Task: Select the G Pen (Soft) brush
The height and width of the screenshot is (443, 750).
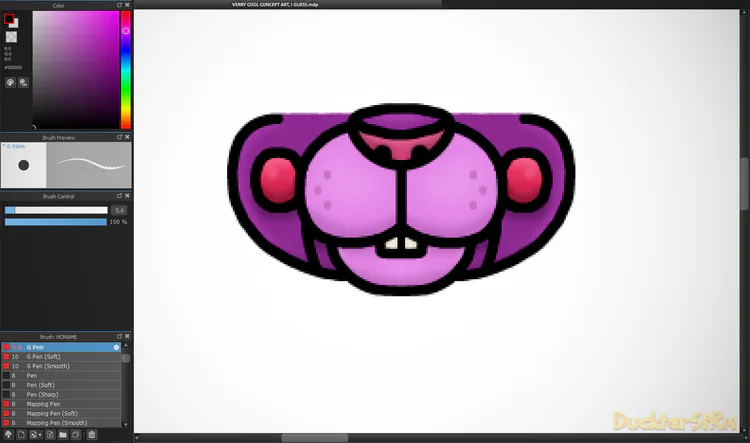Action: [61, 357]
